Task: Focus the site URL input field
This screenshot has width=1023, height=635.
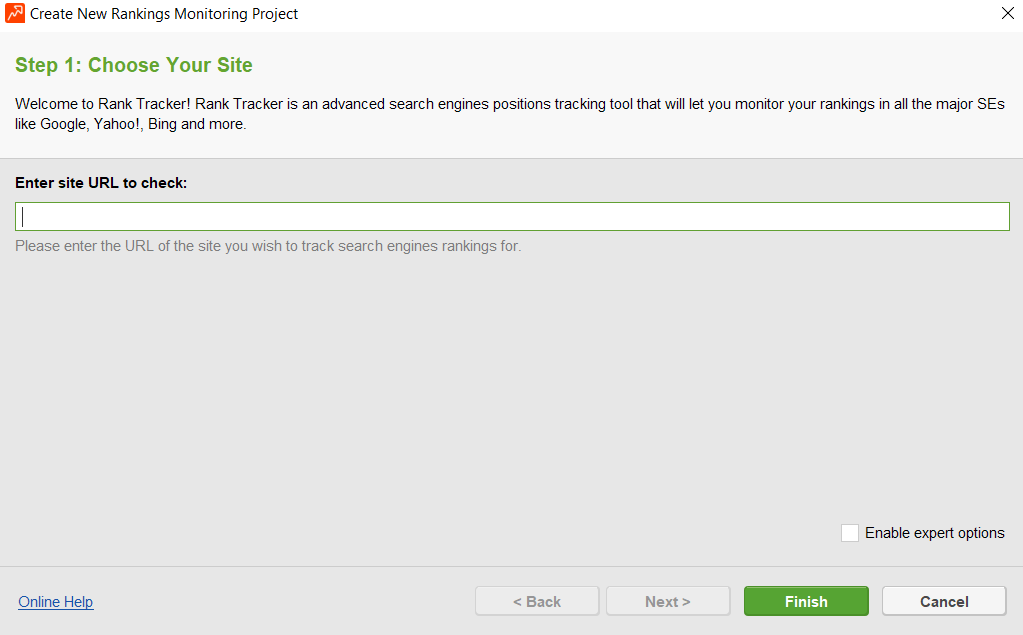Action: [x=512, y=216]
